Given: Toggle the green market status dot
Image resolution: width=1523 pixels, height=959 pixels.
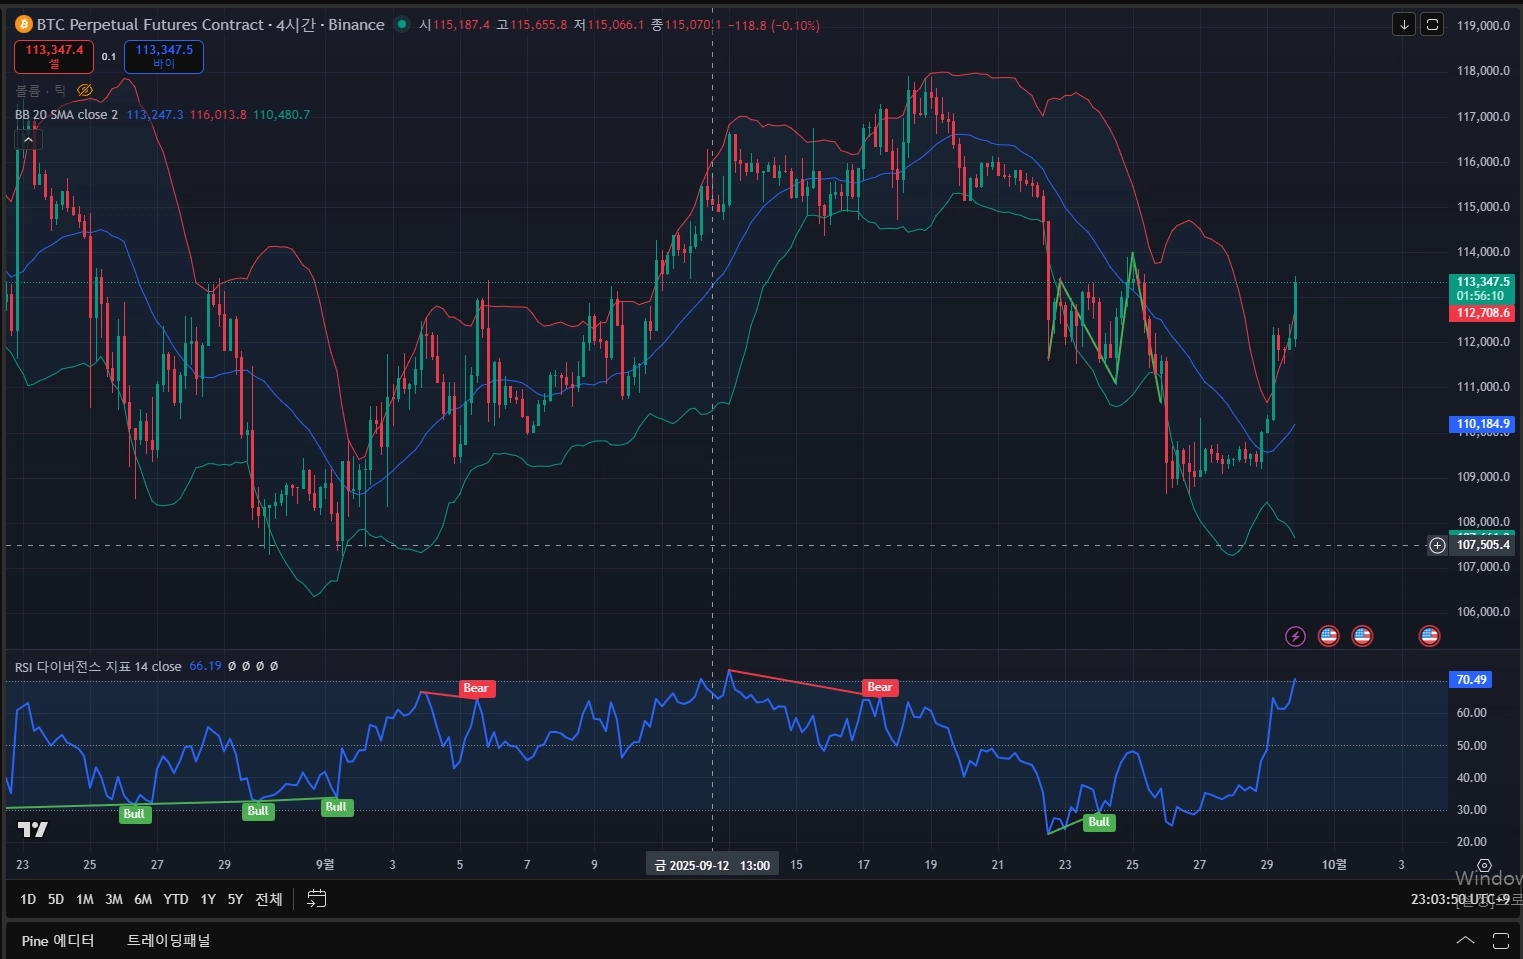Looking at the screenshot, I should tap(402, 25).
